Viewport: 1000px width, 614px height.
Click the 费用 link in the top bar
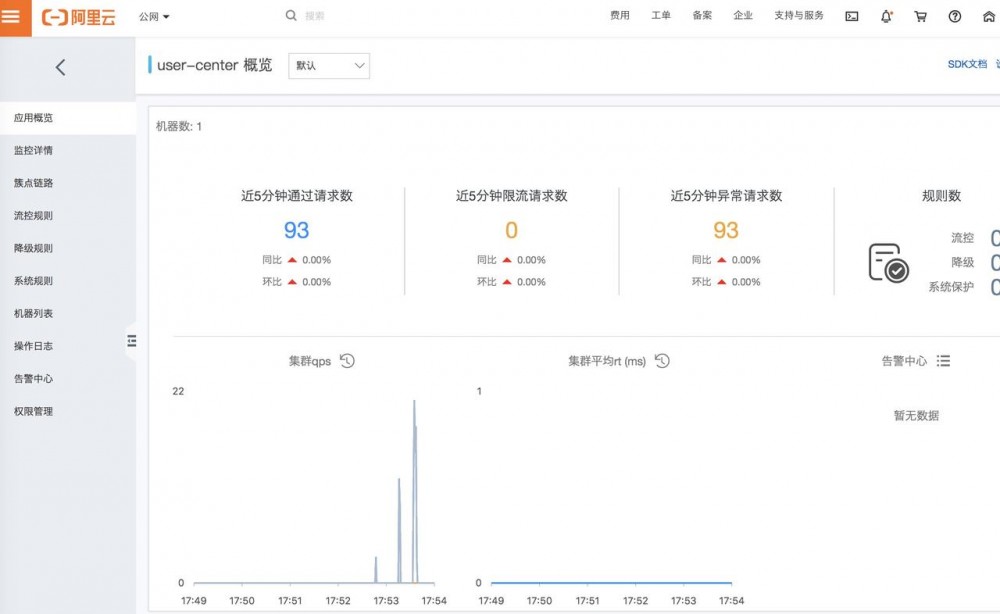pyautogui.click(x=620, y=16)
